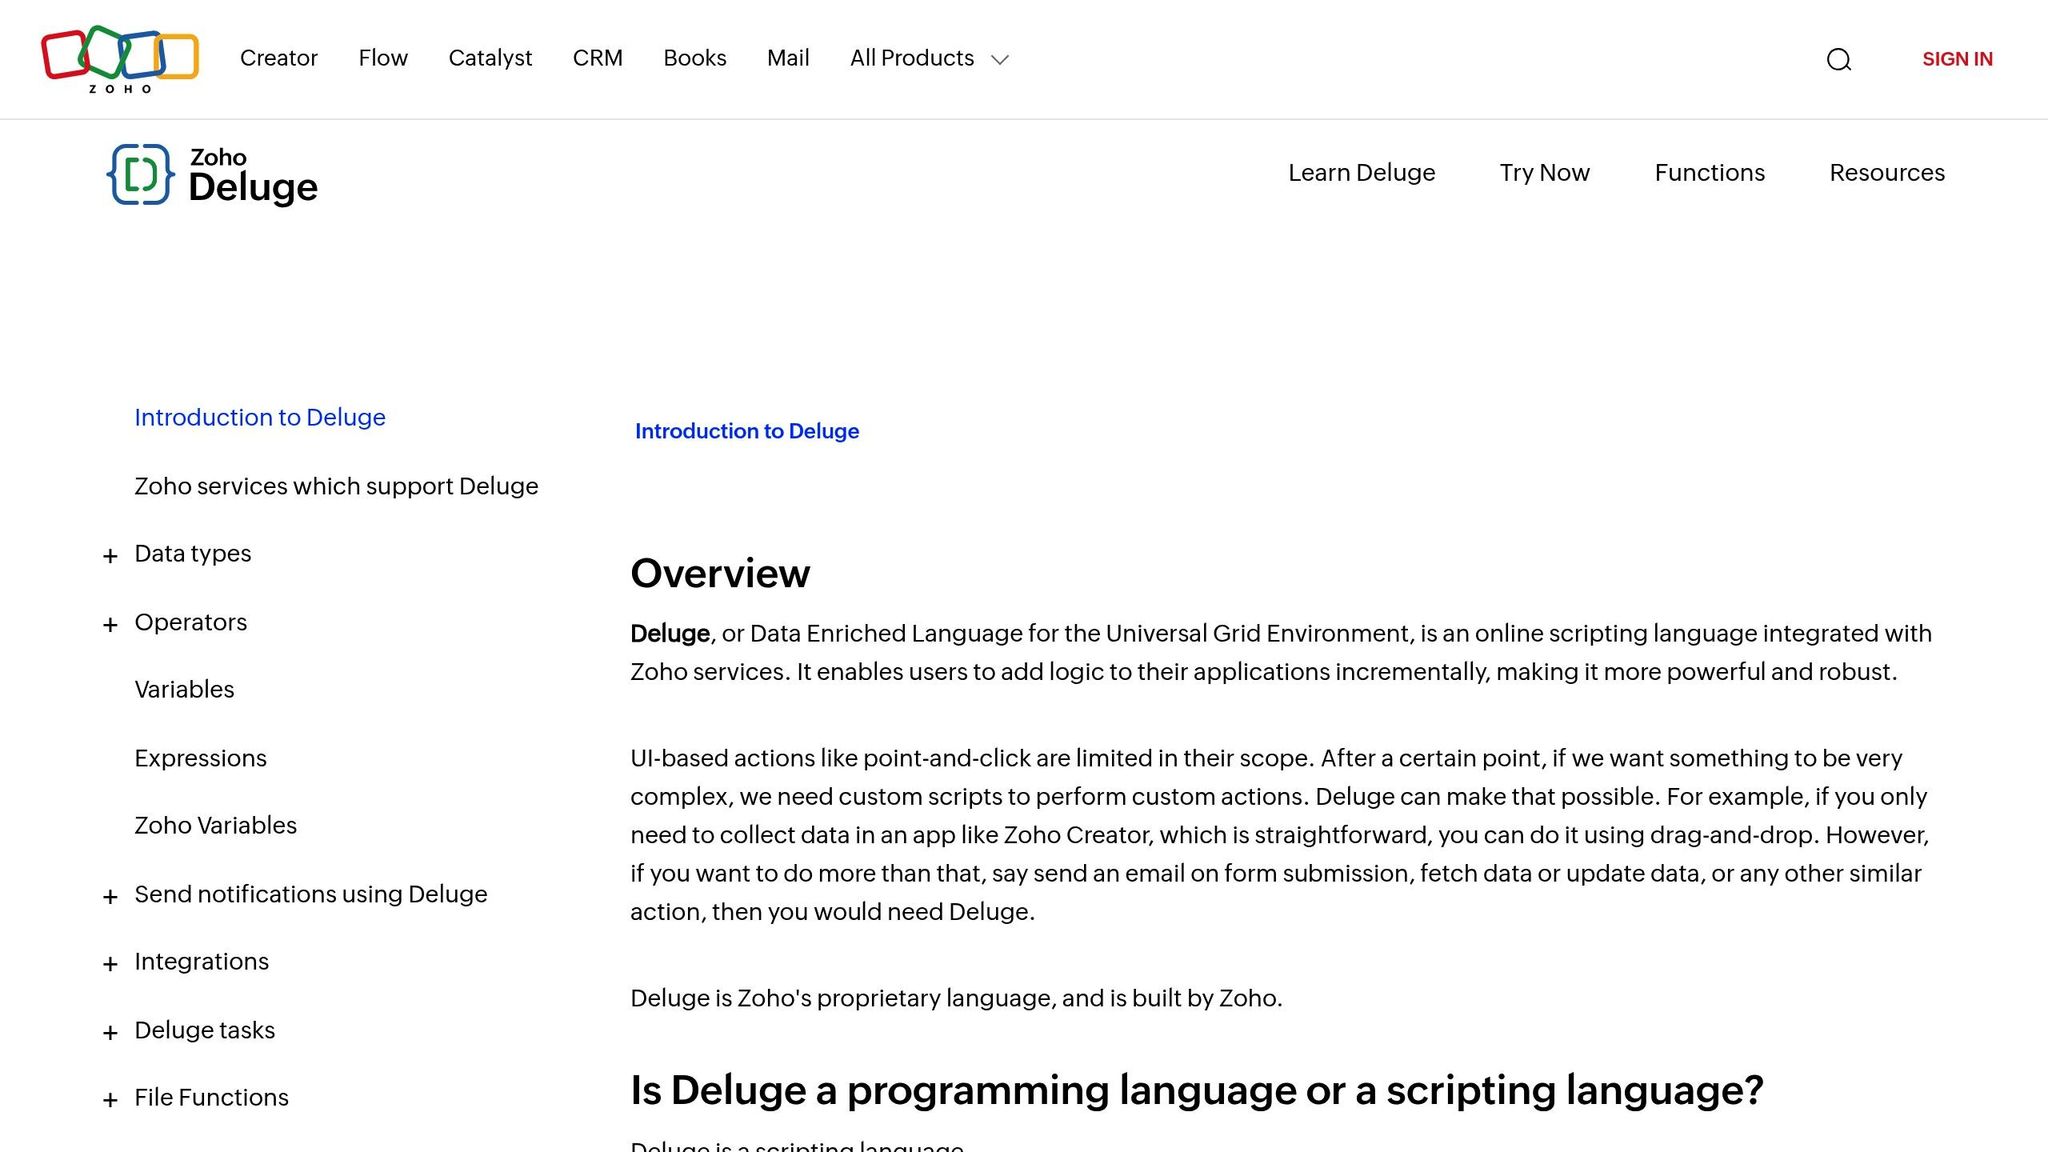Go to Try Now page
This screenshot has height=1152, width=2048.
(x=1544, y=173)
